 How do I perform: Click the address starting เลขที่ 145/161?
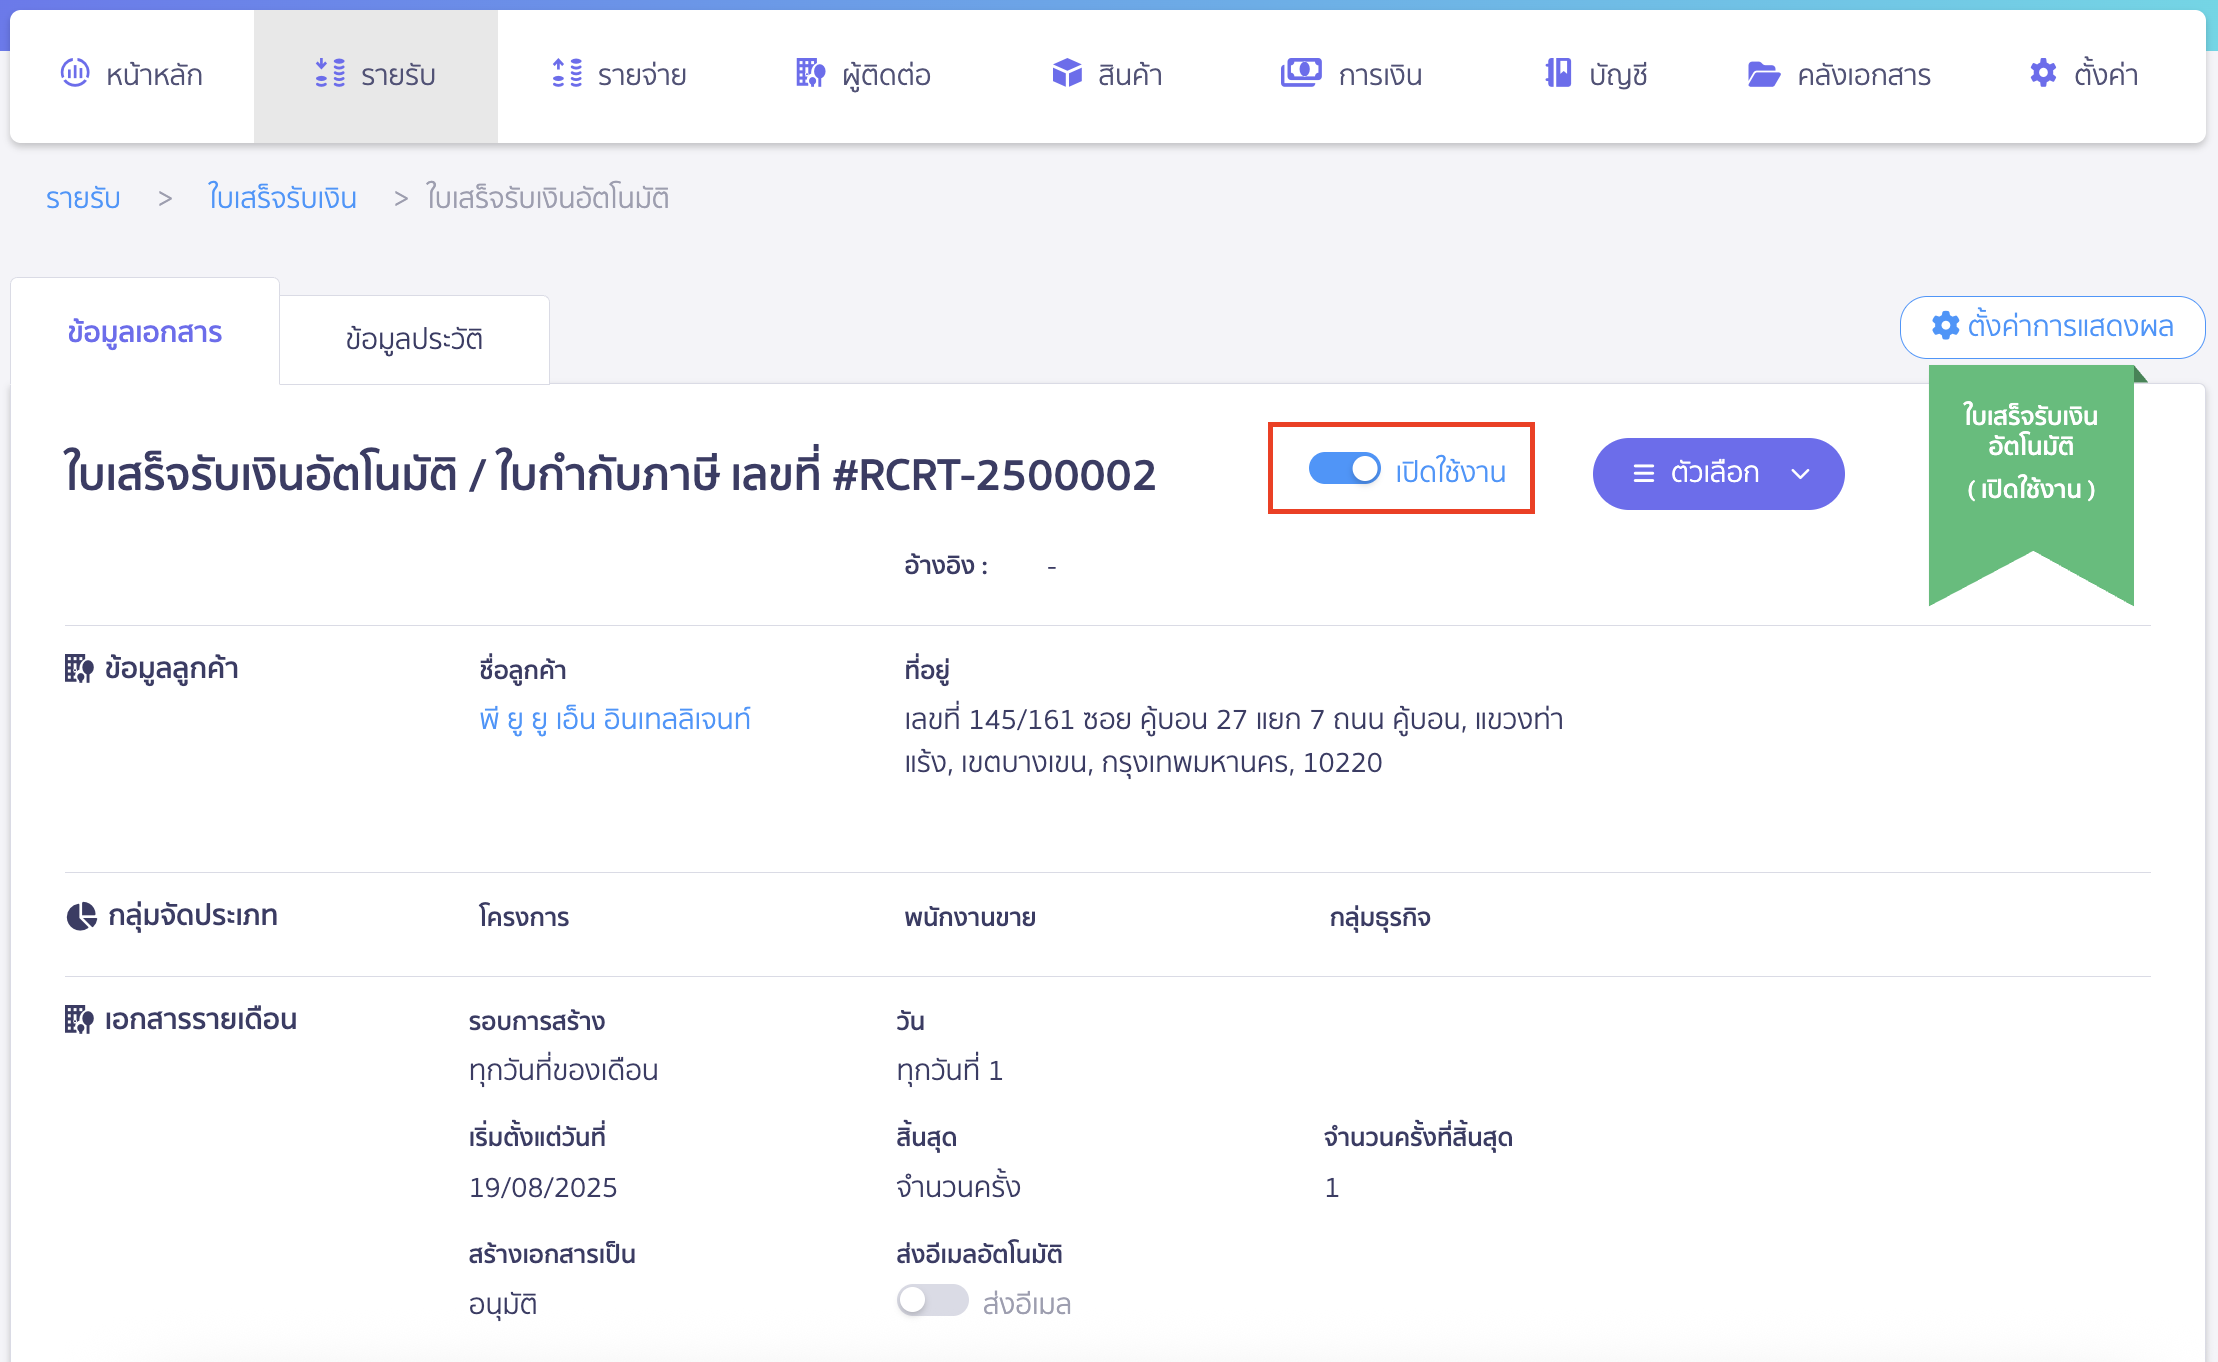(x=1234, y=741)
